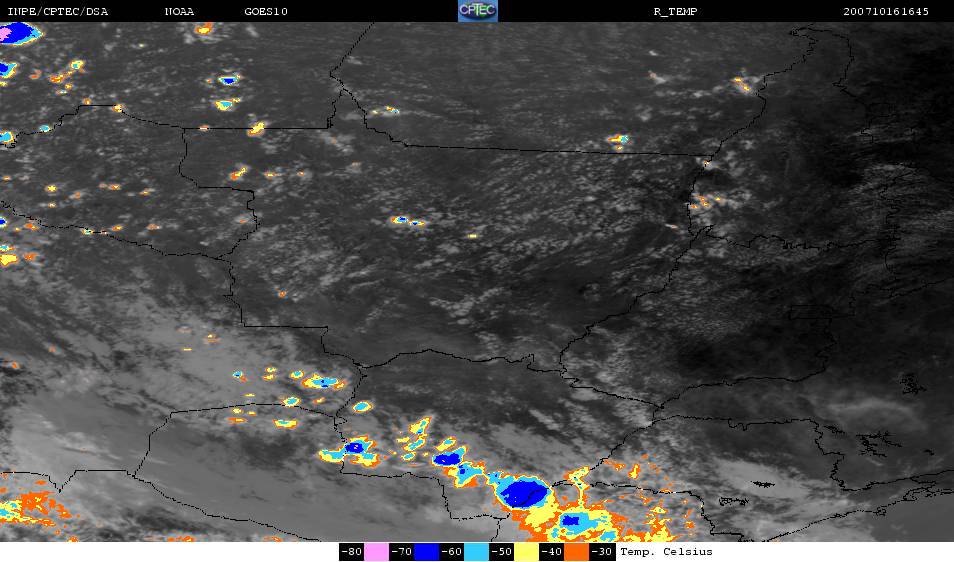The width and height of the screenshot is (954, 562).
Task: Click the -70 legend value
Action: (402, 552)
